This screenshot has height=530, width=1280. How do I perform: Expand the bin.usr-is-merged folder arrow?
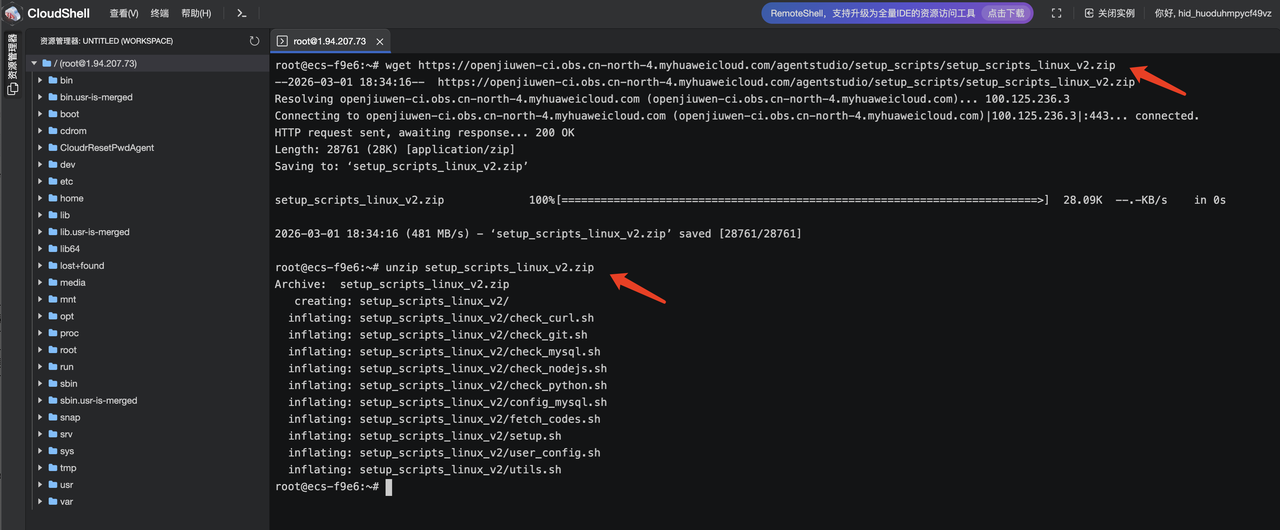tap(40, 97)
